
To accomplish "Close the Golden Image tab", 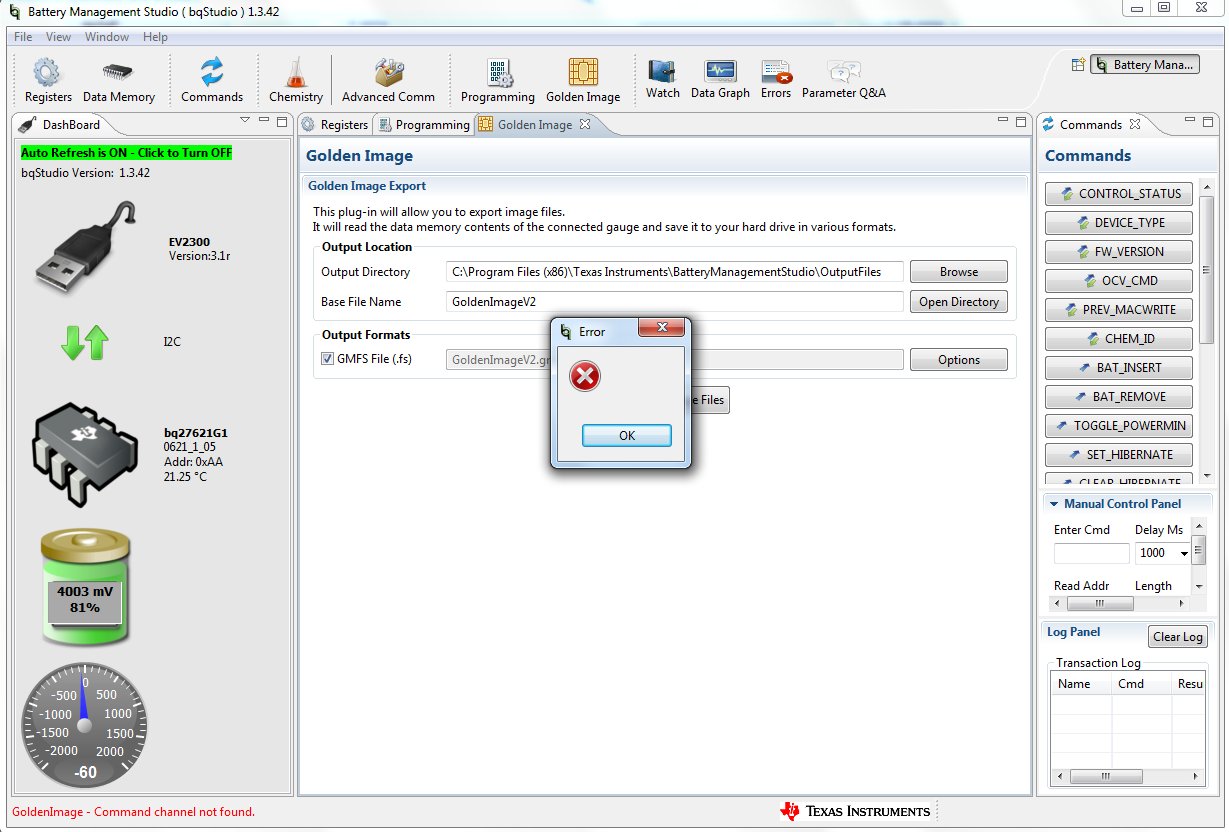I will tap(585, 124).
